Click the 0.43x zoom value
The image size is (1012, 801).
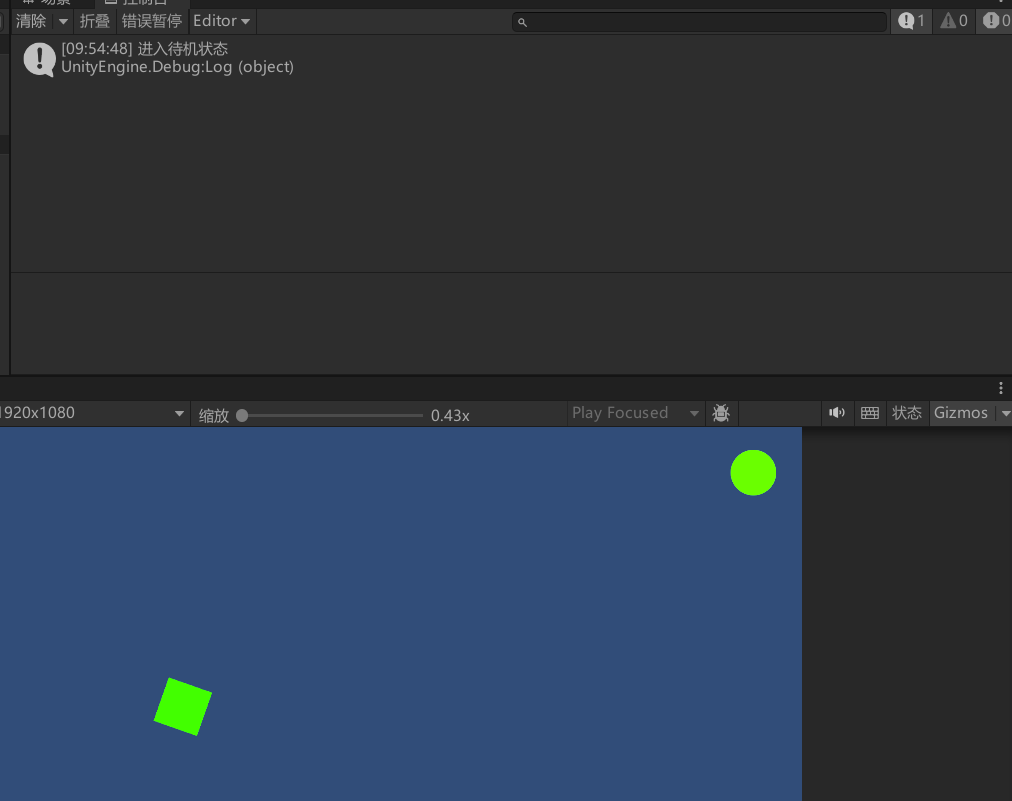(x=450, y=416)
